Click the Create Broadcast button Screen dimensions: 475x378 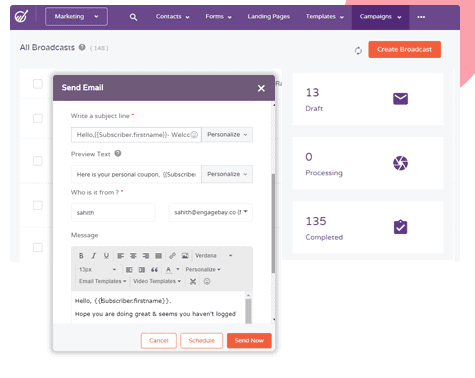click(404, 49)
